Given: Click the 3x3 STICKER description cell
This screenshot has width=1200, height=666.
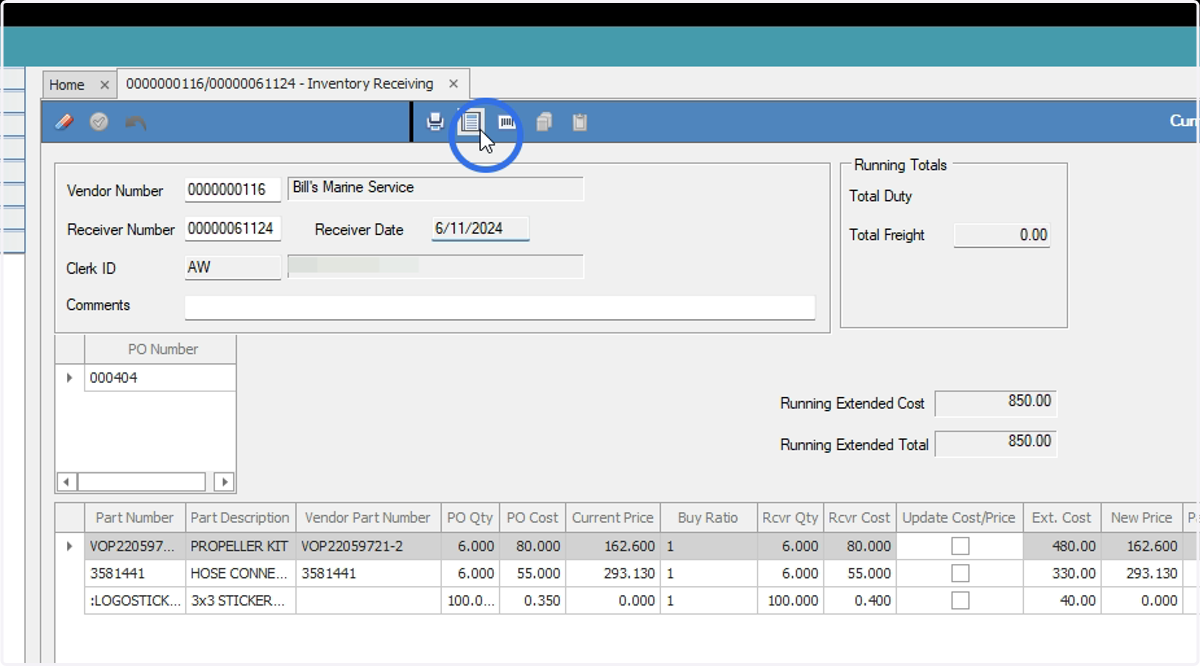Looking at the screenshot, I should pos(240,600).
